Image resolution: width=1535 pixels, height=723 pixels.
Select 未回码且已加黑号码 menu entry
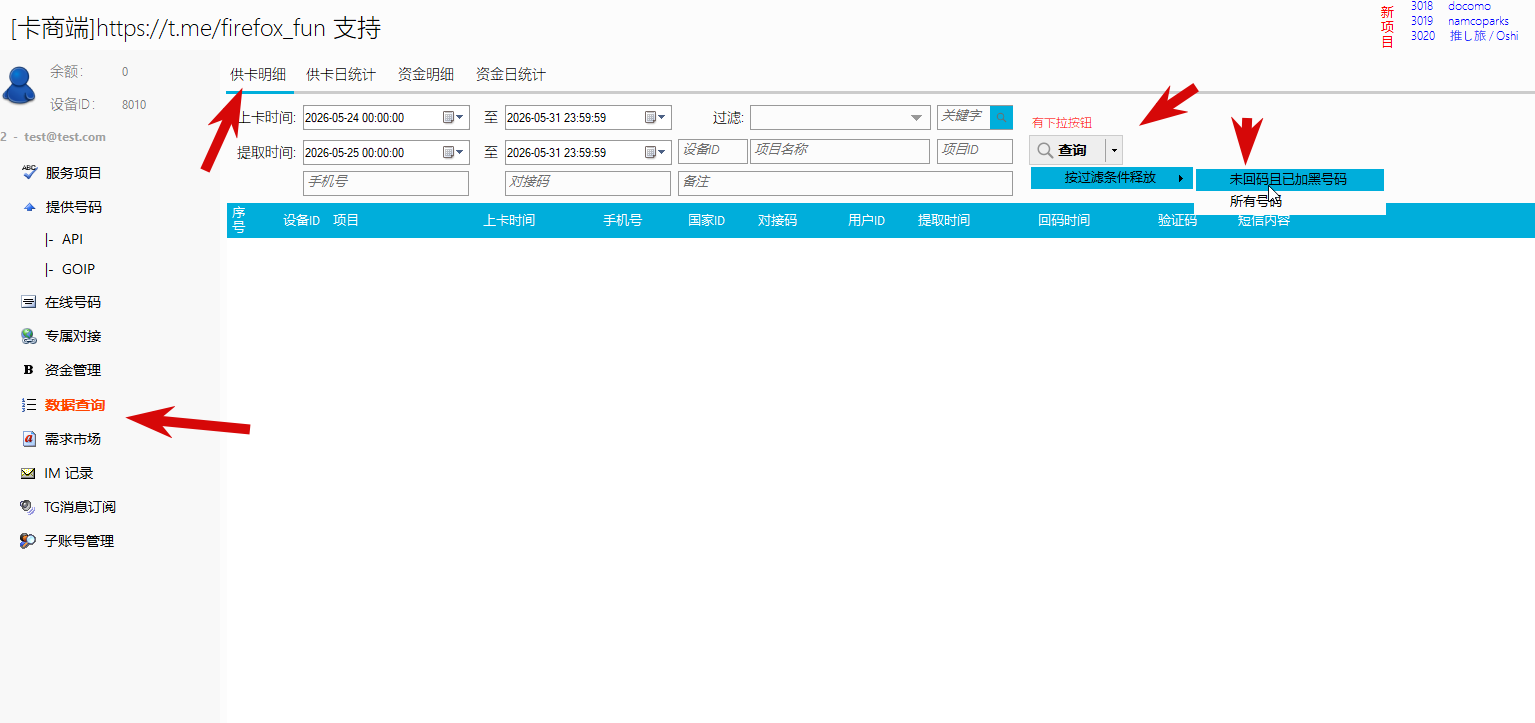click(1289, 180)
